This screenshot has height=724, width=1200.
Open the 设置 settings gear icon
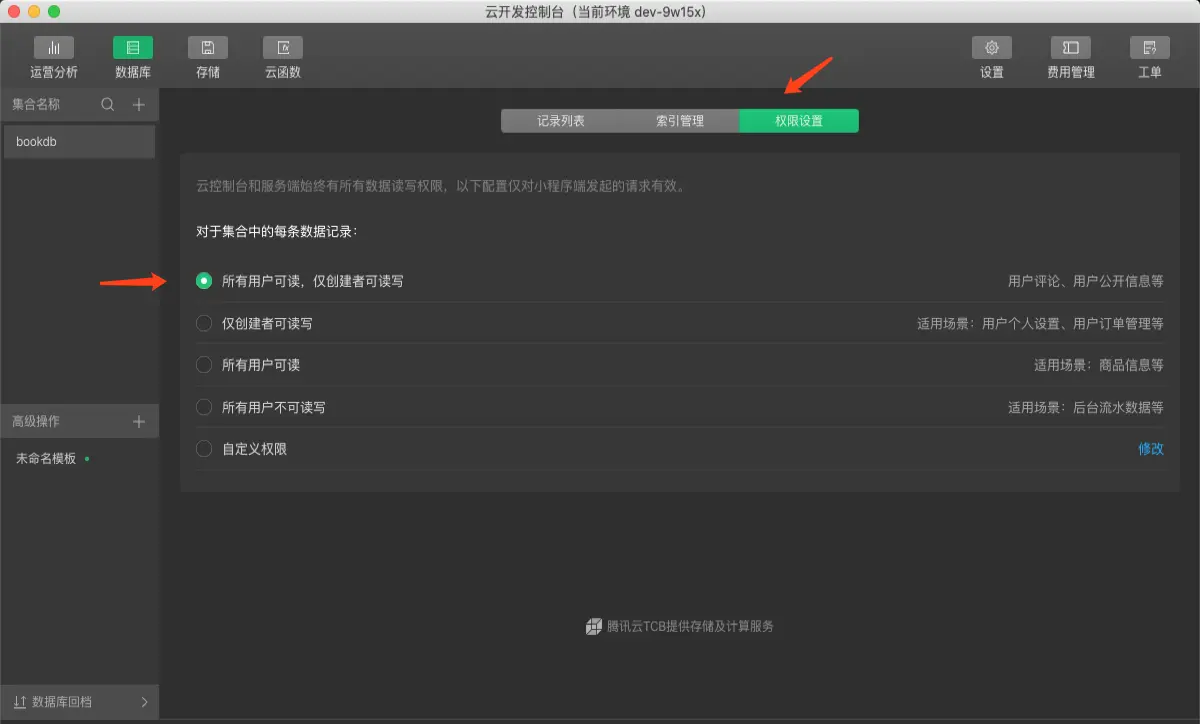pyautogui.click(x=992, y=48)
